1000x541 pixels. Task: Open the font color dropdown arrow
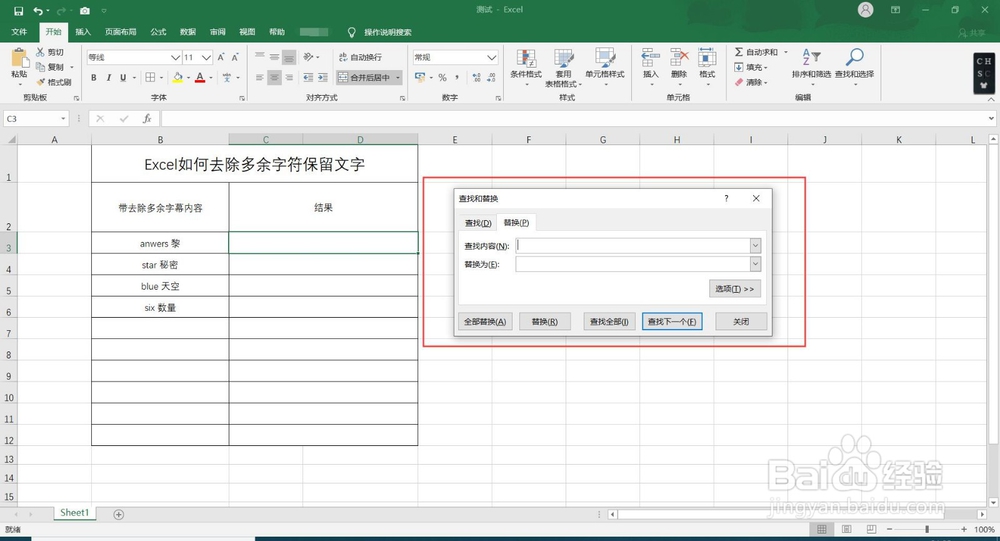(x=211, y=78)
